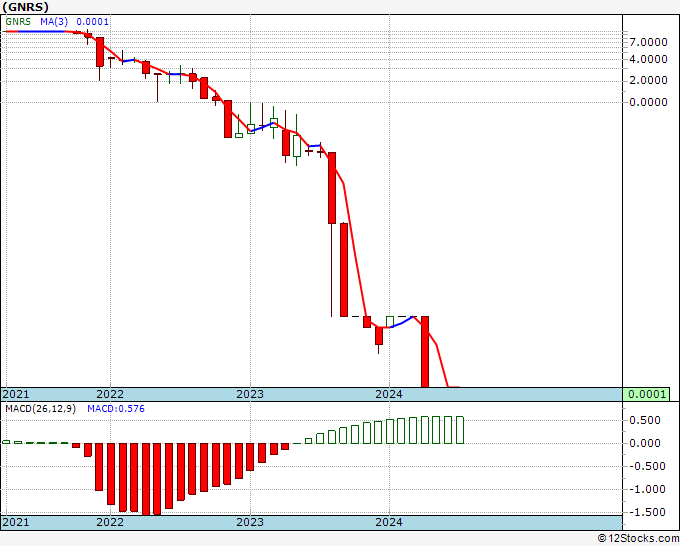Click the green candlestick at start of 2024

coord(390,322)
